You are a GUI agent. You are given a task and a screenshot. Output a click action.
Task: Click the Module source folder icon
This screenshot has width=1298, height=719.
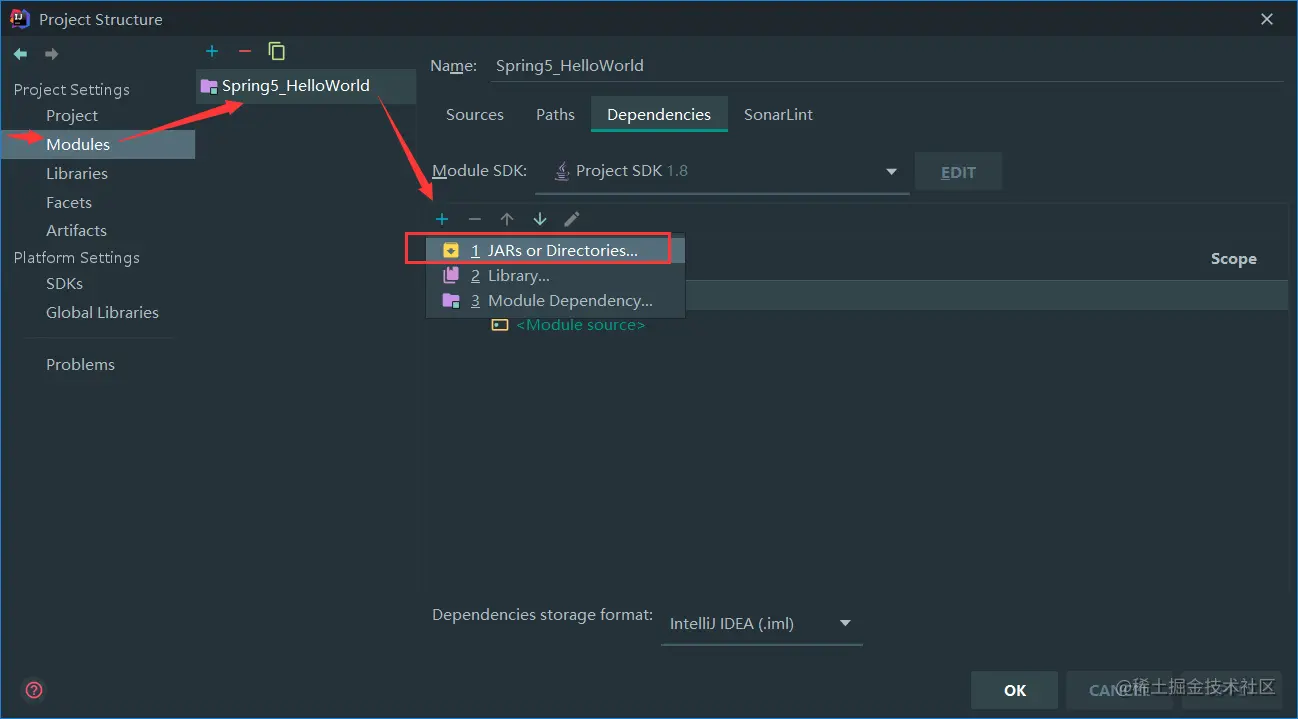pyautogui.click(x=500, y=325)
